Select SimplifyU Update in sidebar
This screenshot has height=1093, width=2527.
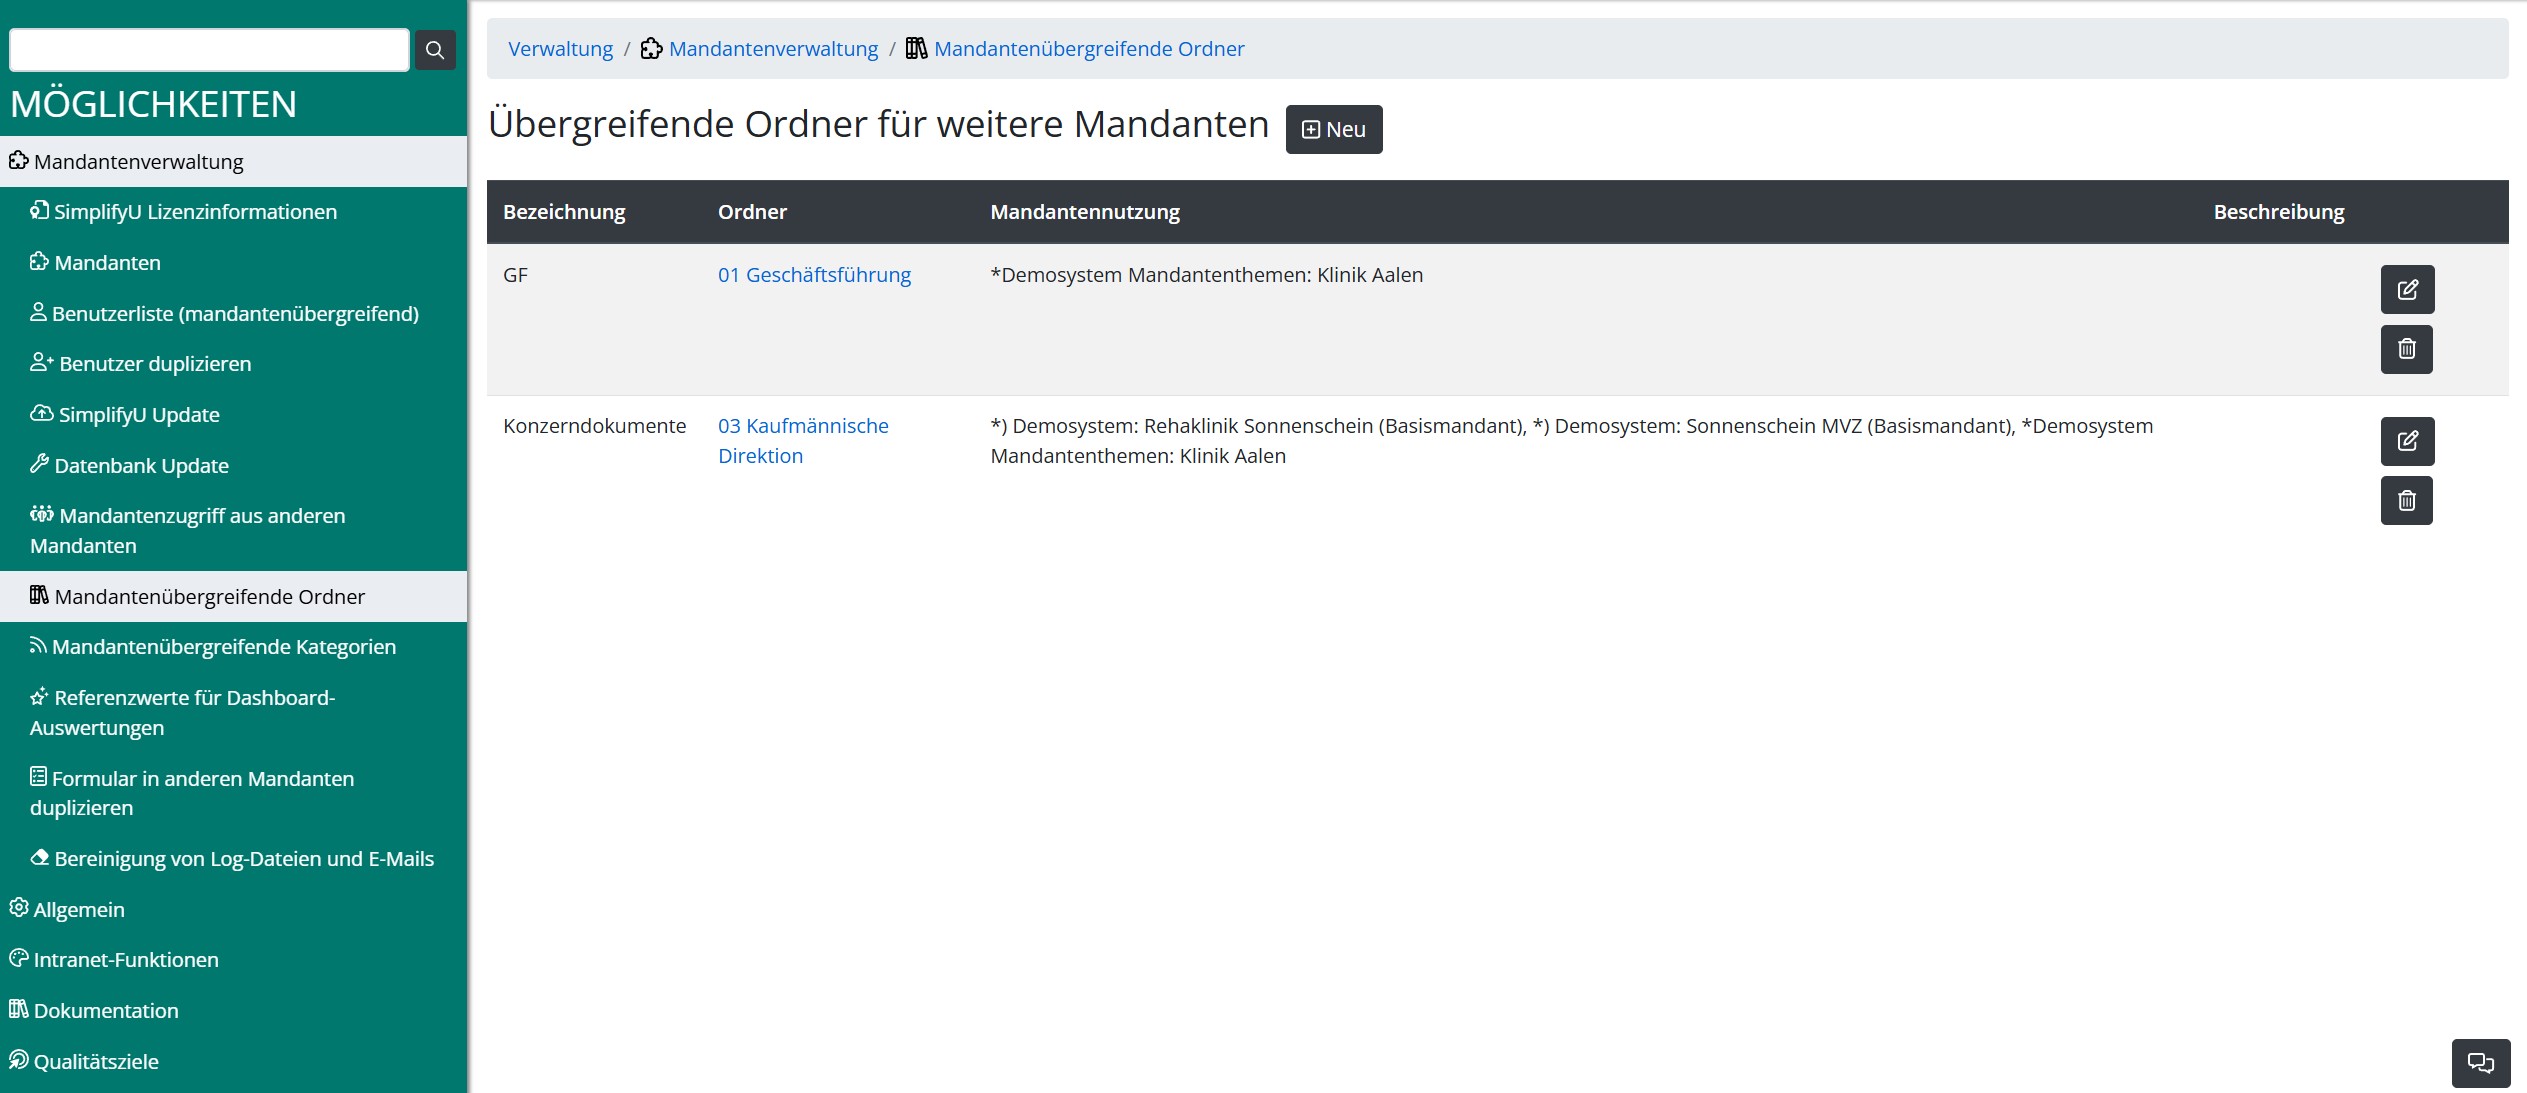point(139,415)
